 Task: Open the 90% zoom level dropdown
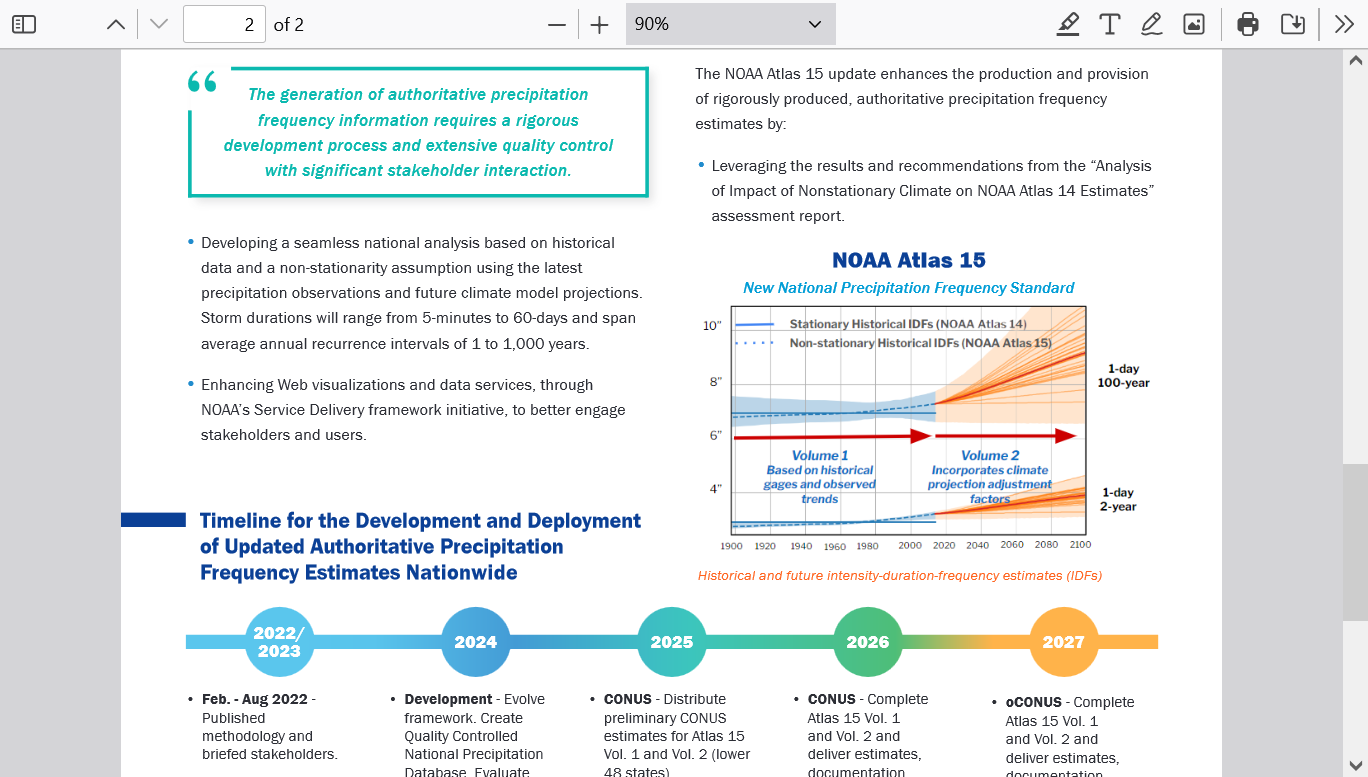730,24
